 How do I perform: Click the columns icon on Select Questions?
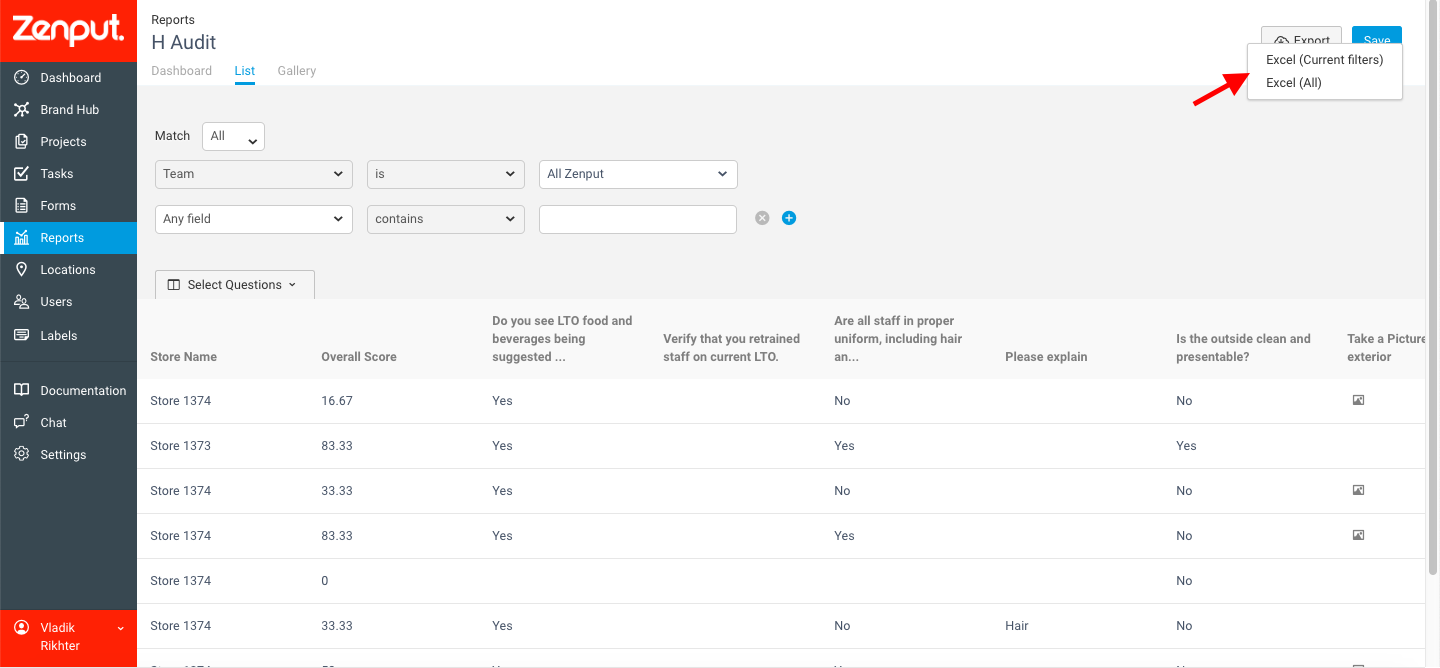[x=174, y=285]
